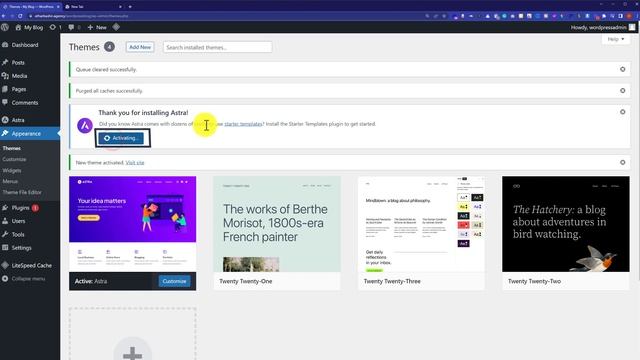Click the LiteSpeed diamond icon in admin bar

[x=116, y=27]
